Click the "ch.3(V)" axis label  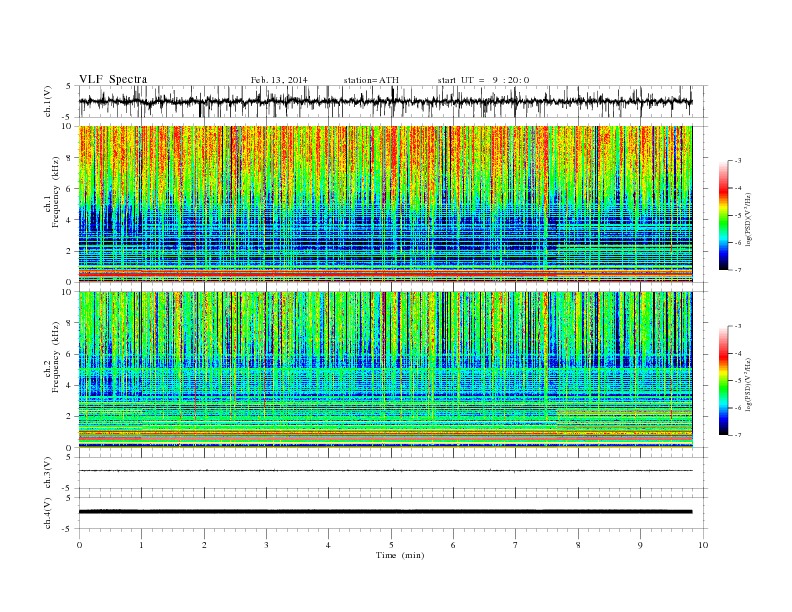48,473
